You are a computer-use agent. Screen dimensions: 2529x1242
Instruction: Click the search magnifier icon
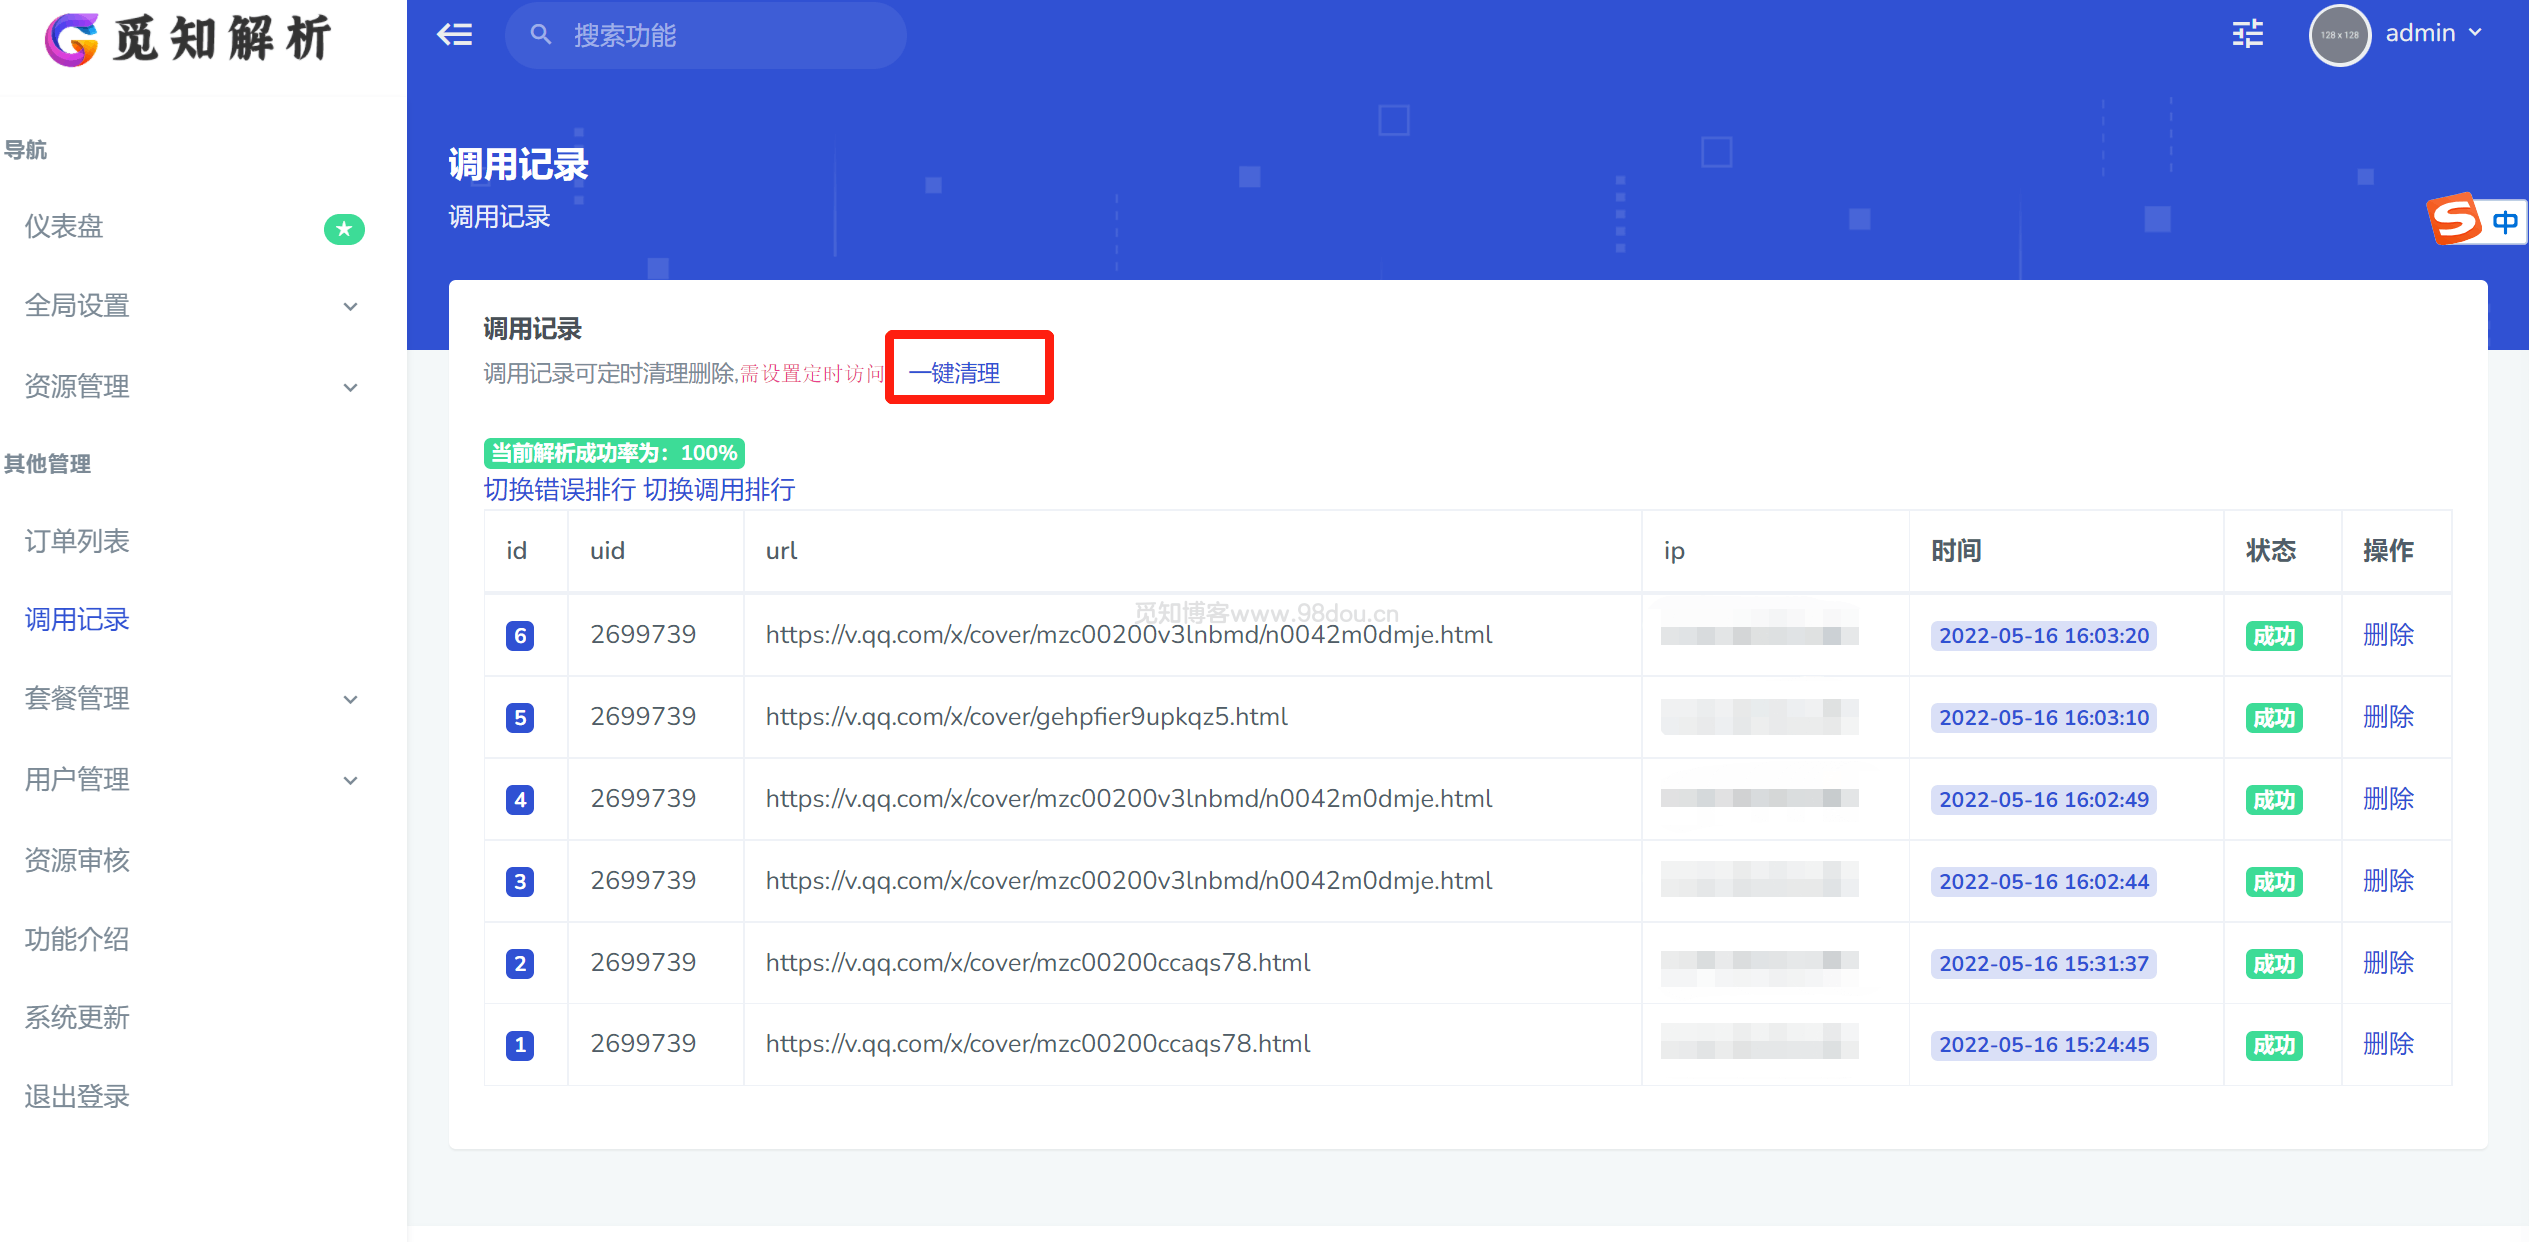click(541, 35)
